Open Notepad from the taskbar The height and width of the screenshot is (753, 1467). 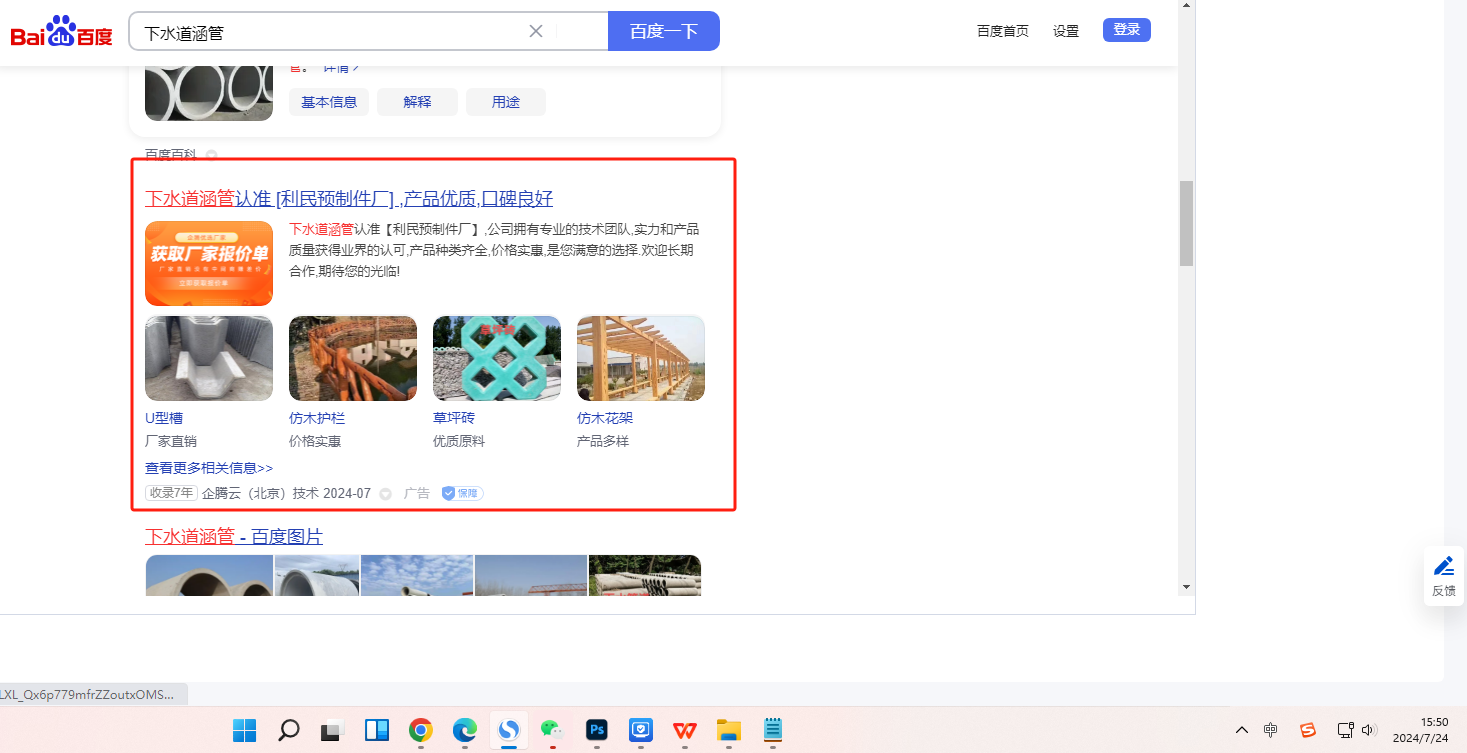(x=772, y=731)
